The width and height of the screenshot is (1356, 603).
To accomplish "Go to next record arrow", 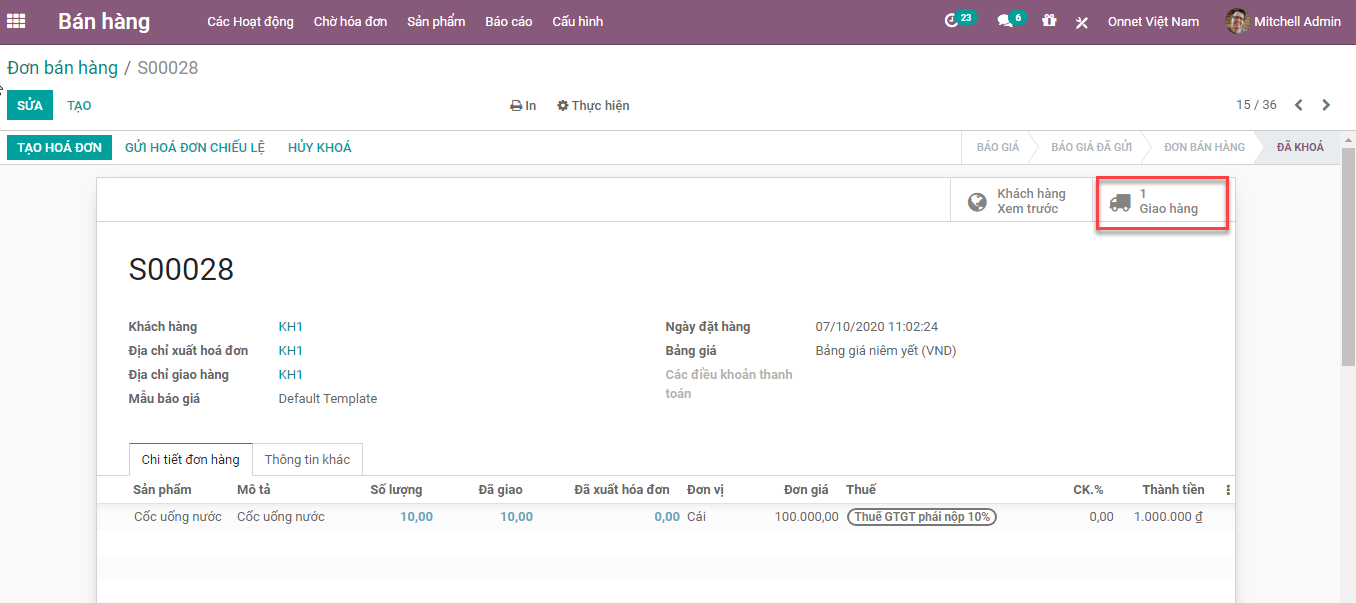I will 1326,105.
